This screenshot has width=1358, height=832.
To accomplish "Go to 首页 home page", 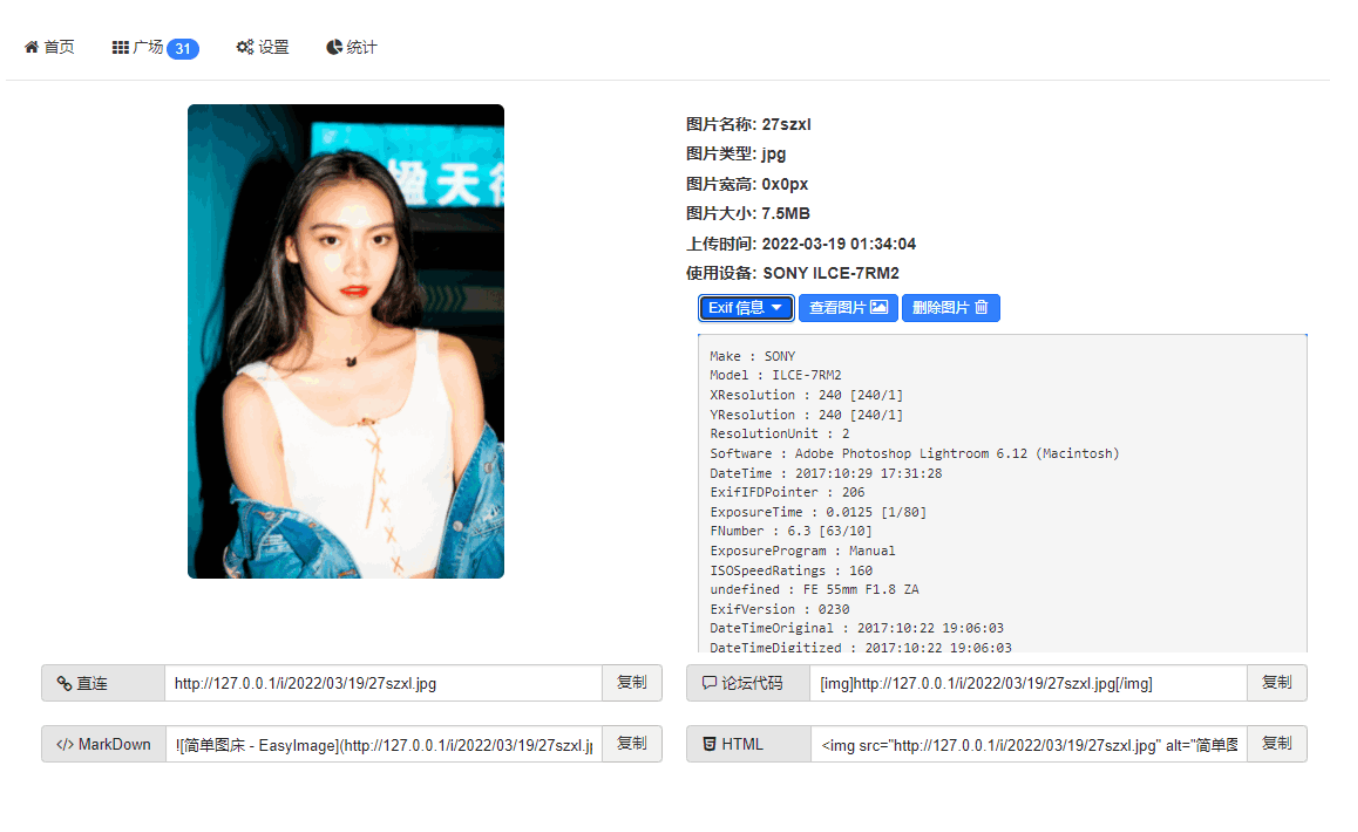I will [x=49, y=47].
